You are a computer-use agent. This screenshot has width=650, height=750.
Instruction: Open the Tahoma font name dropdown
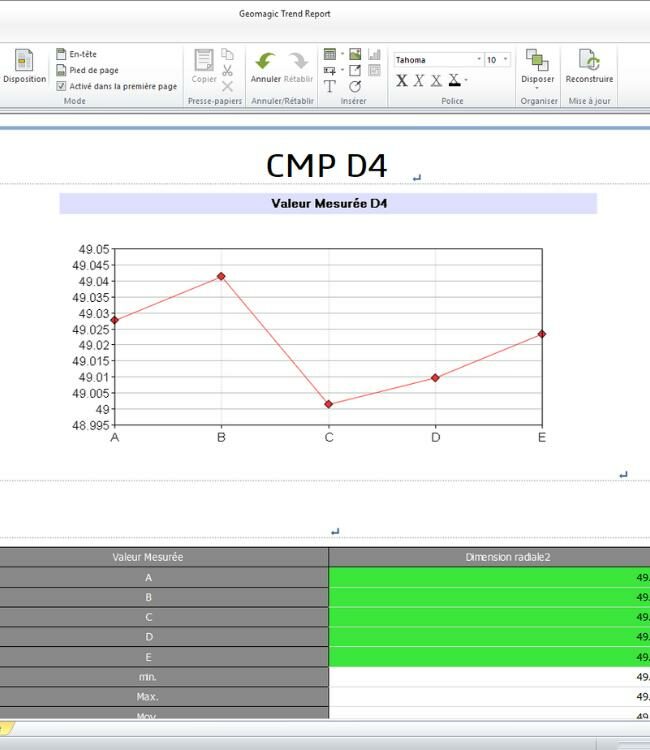coord(479,60)
